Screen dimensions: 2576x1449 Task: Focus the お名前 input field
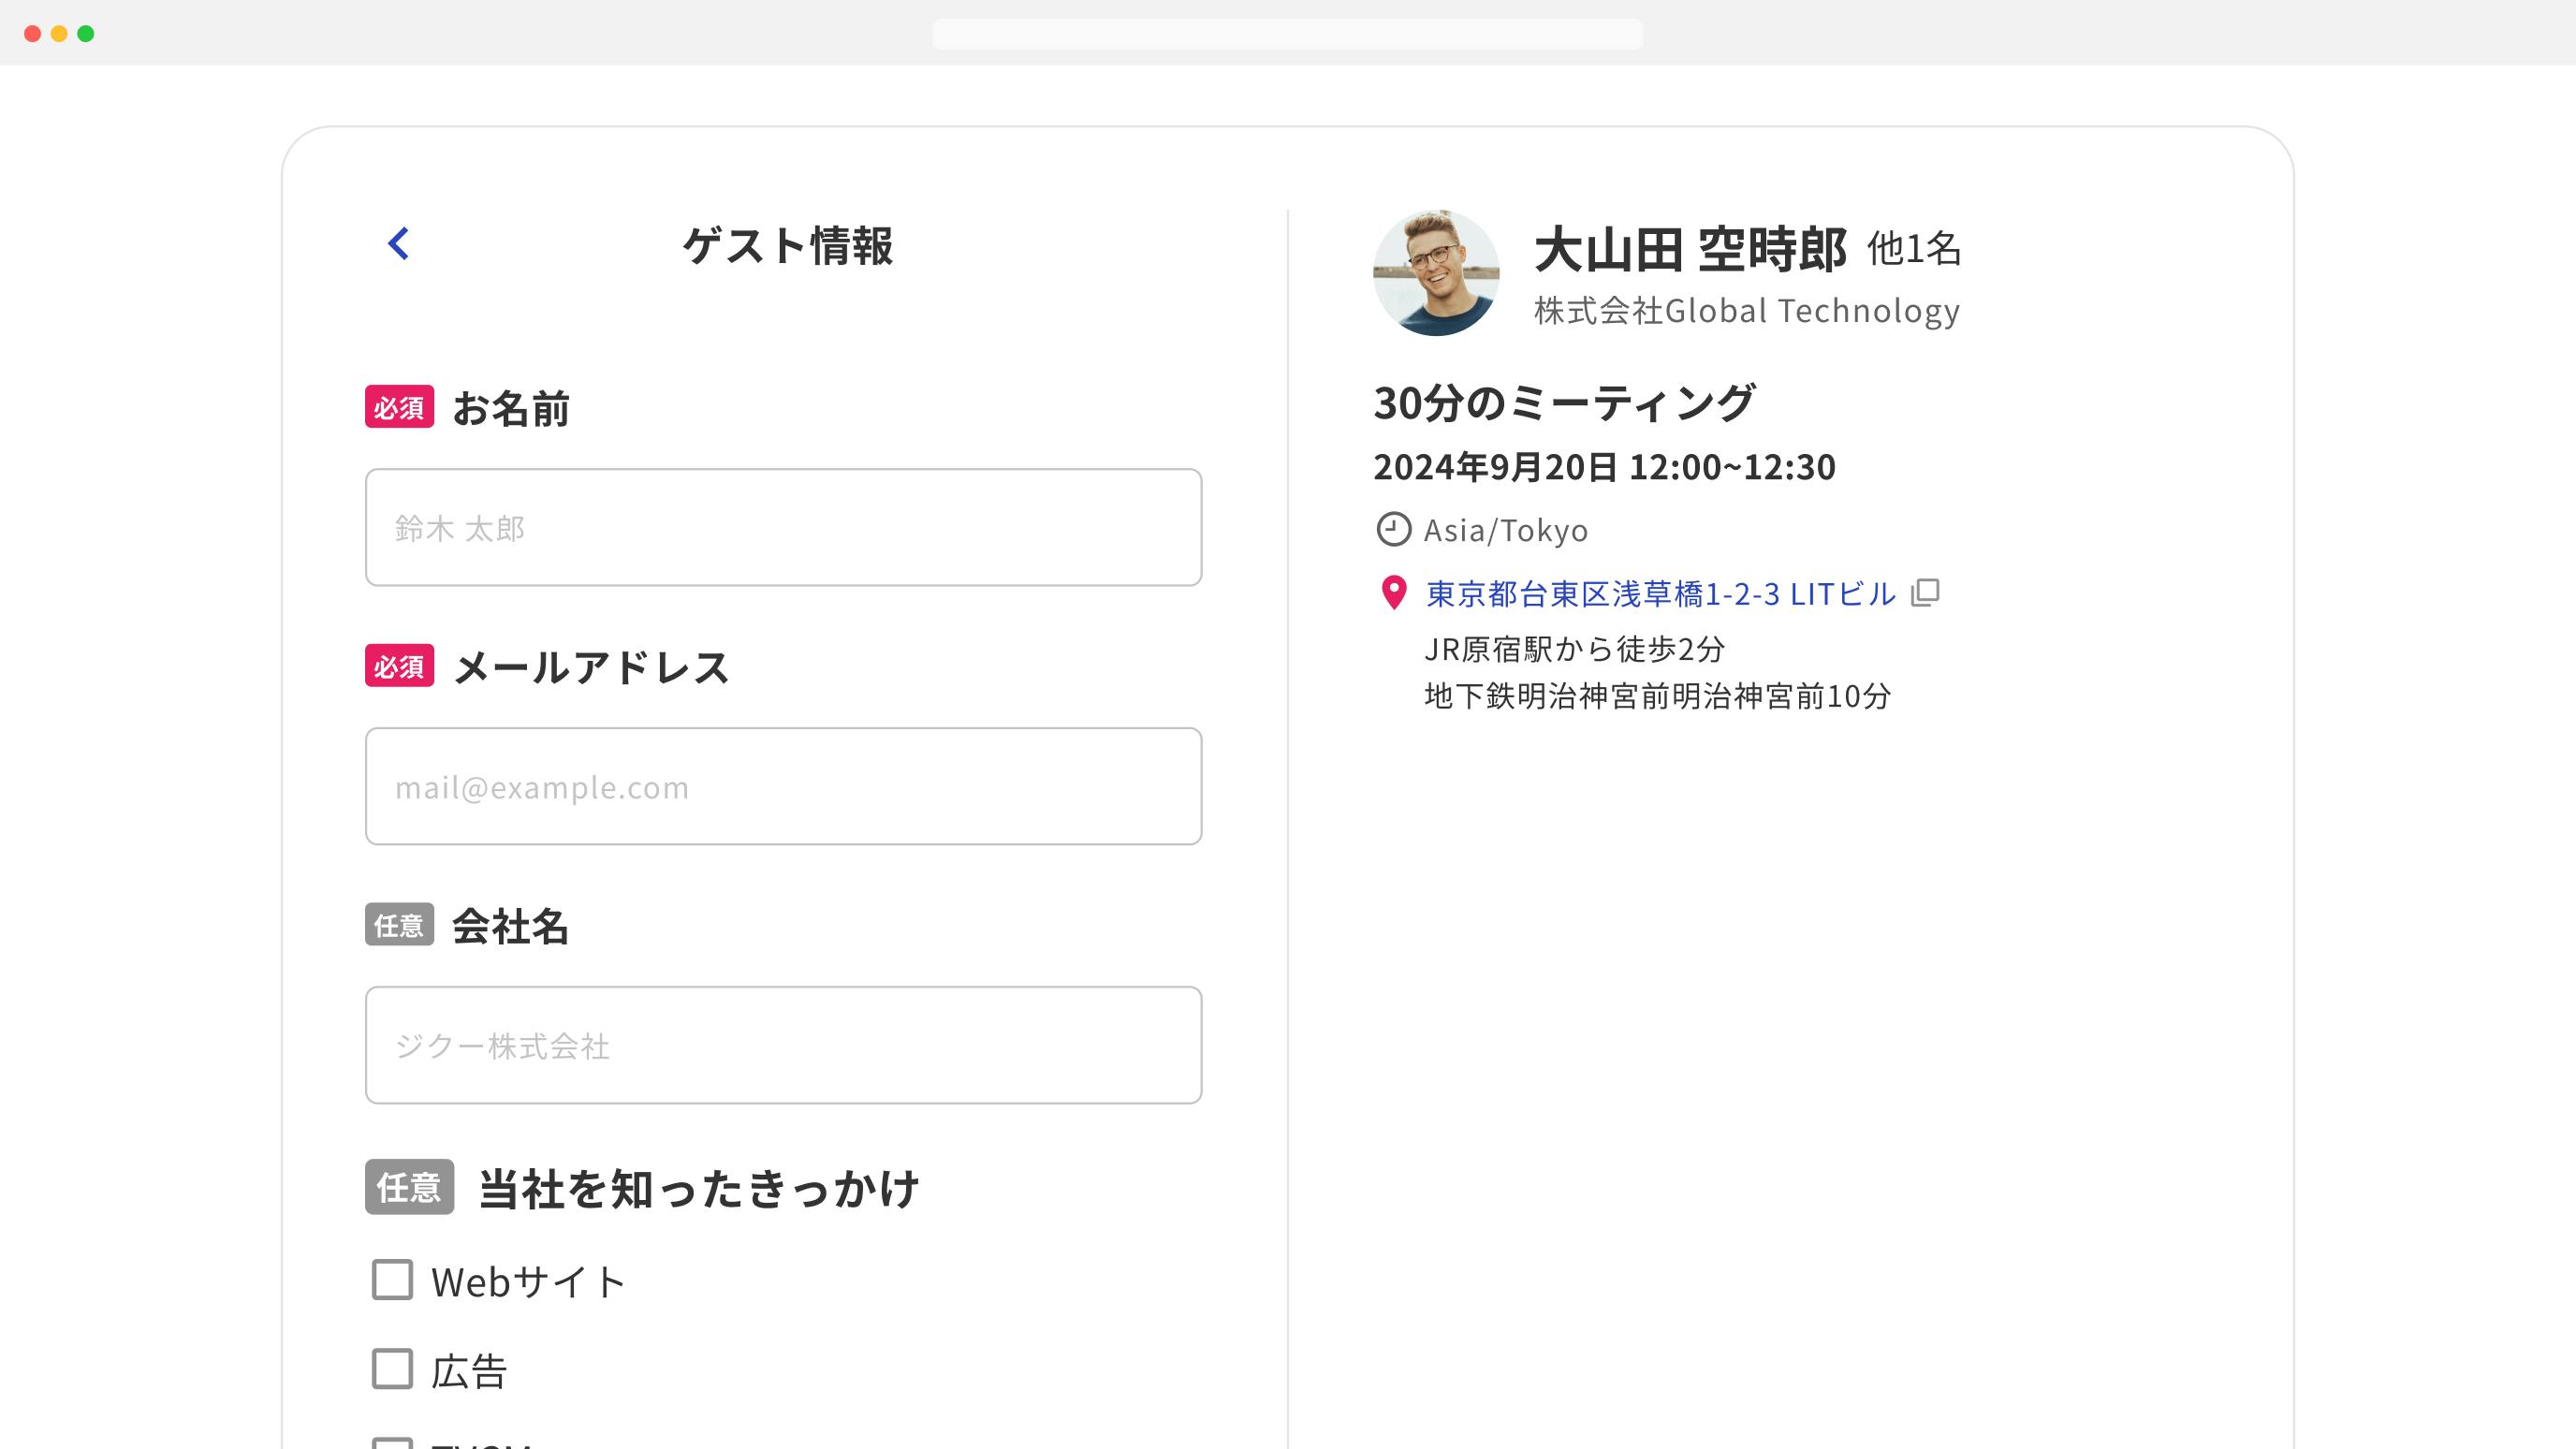783,527
